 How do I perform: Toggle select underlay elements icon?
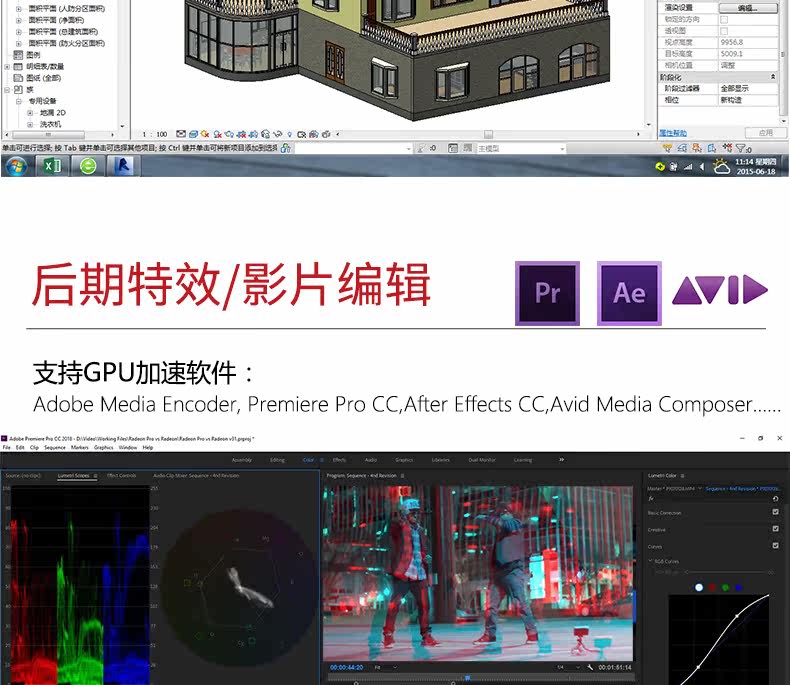click(x=682, y=148)
